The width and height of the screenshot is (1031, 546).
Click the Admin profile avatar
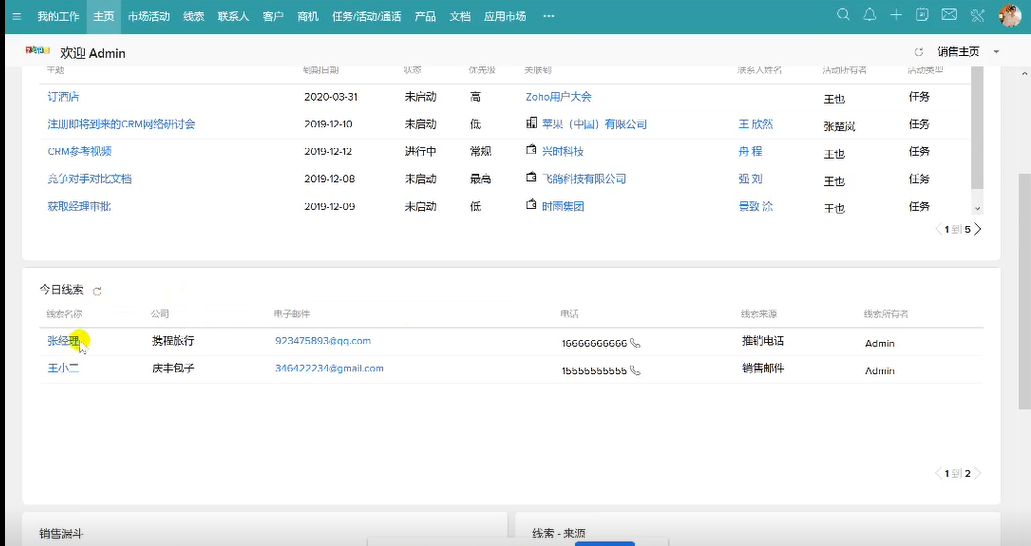tap(1009, 15)
